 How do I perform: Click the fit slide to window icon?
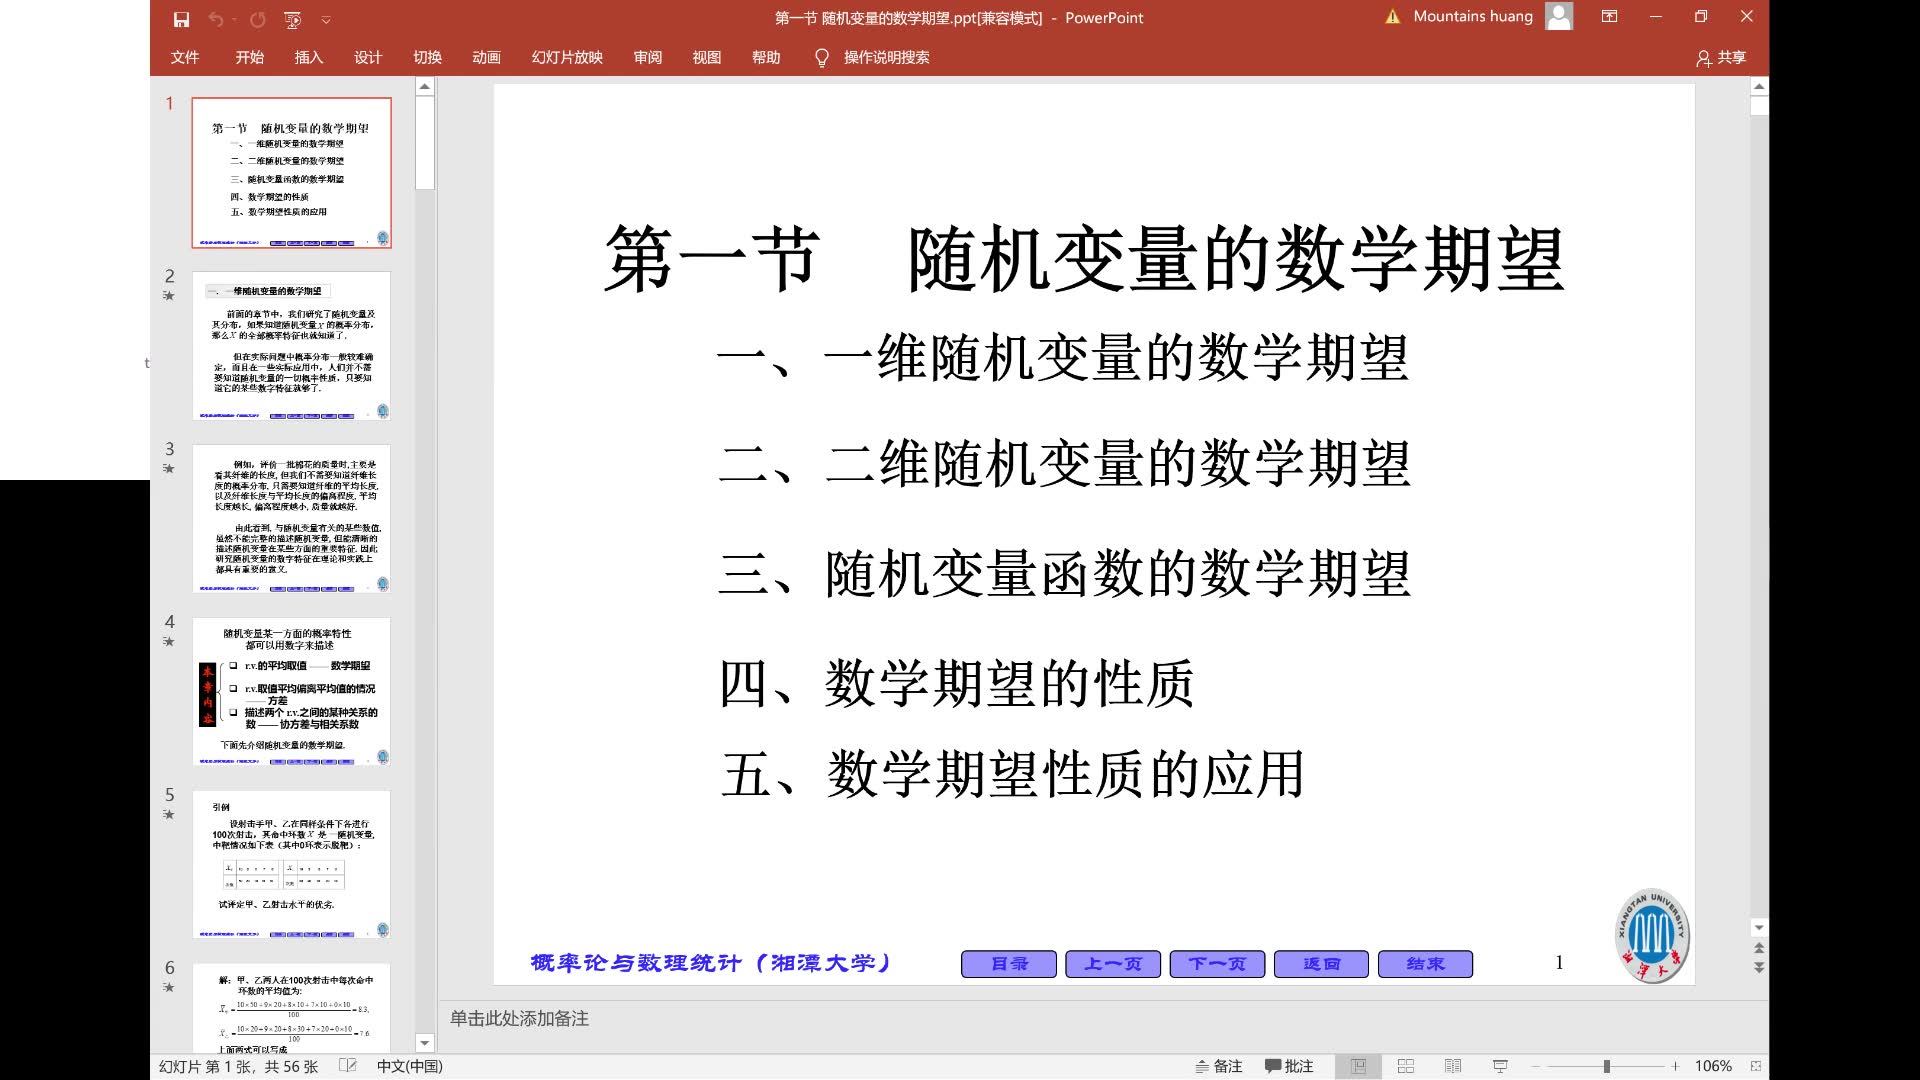point(1755,1066)
